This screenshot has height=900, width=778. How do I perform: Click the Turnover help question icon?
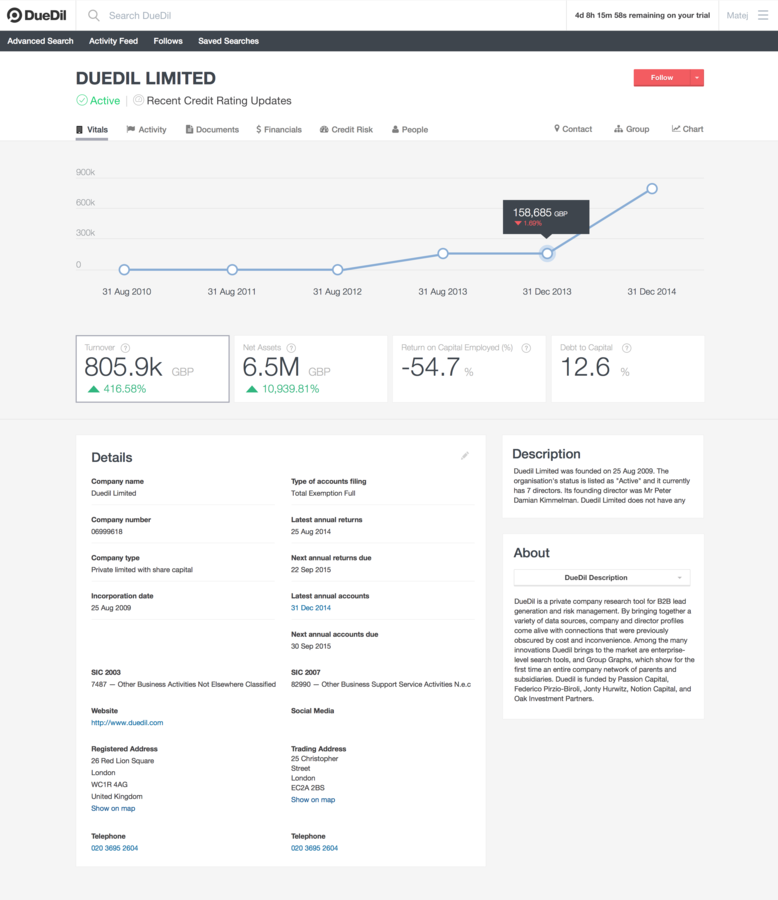[126, 348]
